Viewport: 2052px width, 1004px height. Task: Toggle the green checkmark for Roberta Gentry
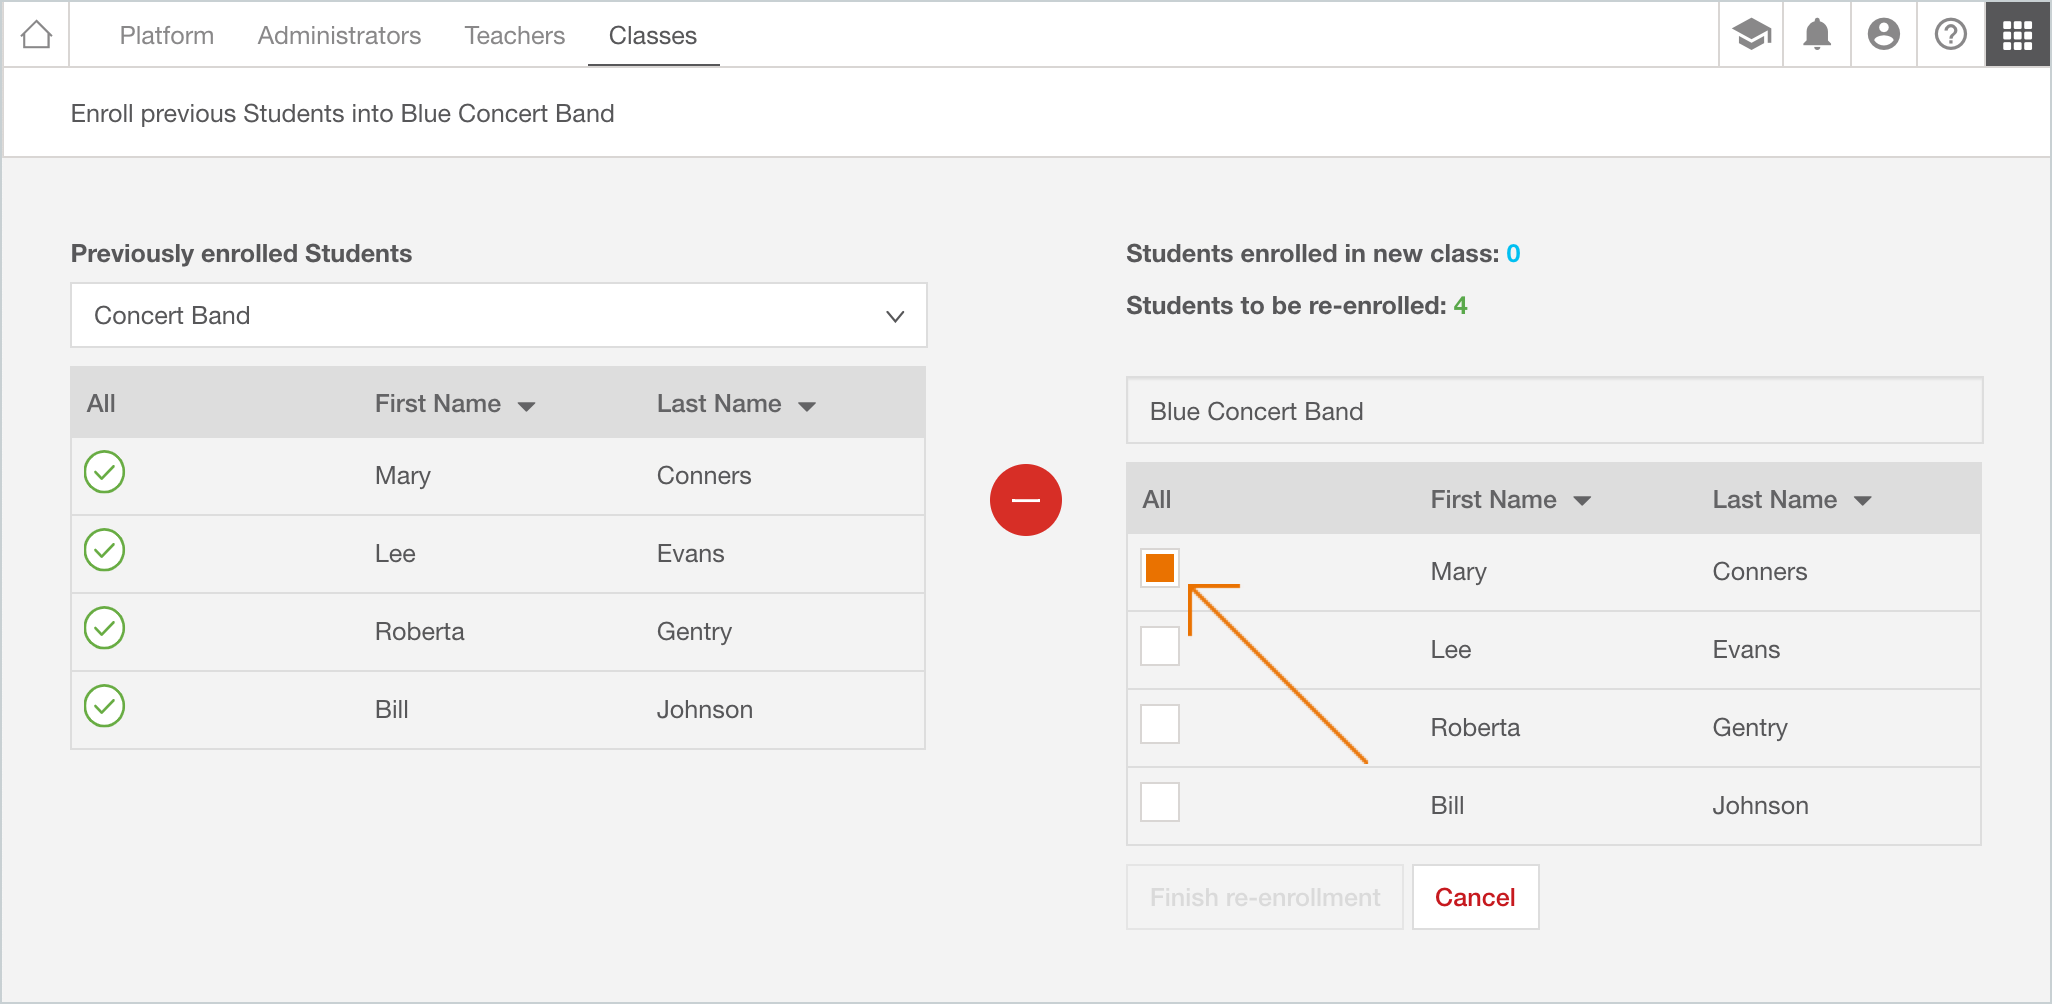point(104,628)
